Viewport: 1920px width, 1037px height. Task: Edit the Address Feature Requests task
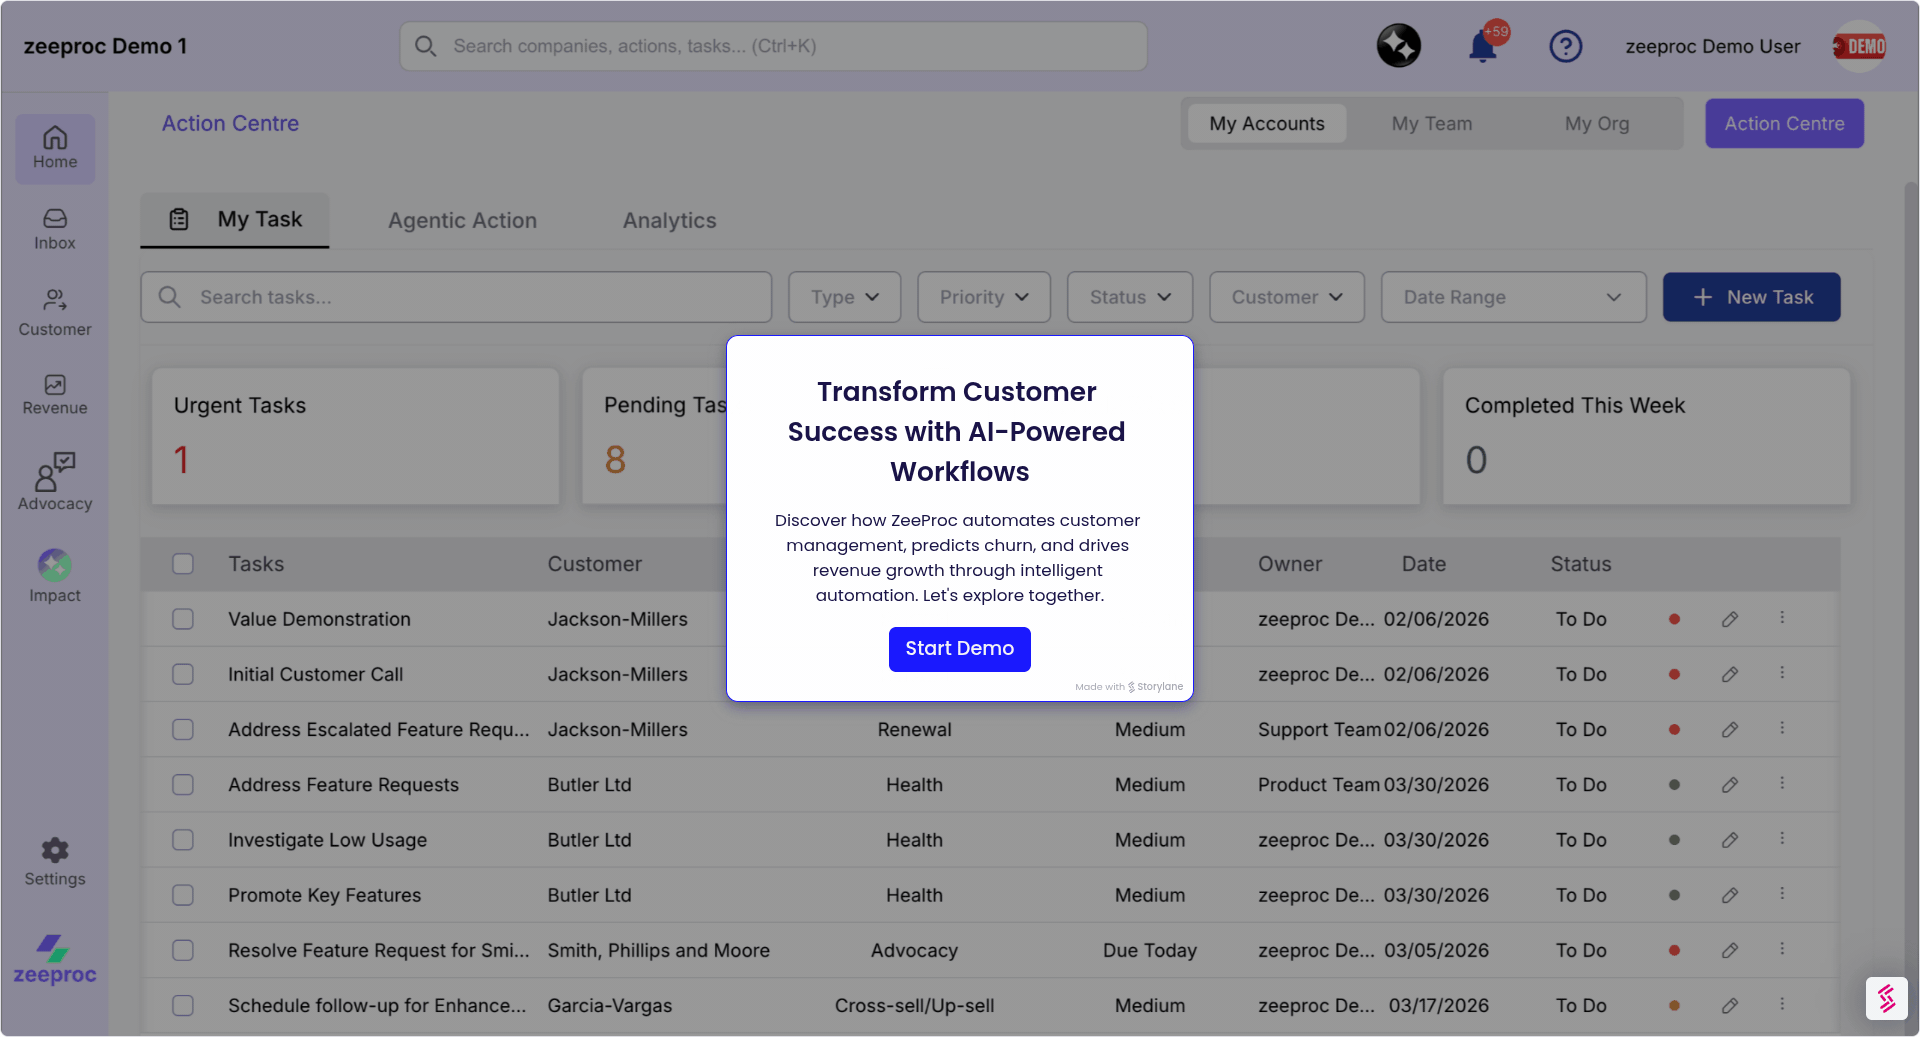(x=1730, y=785)
